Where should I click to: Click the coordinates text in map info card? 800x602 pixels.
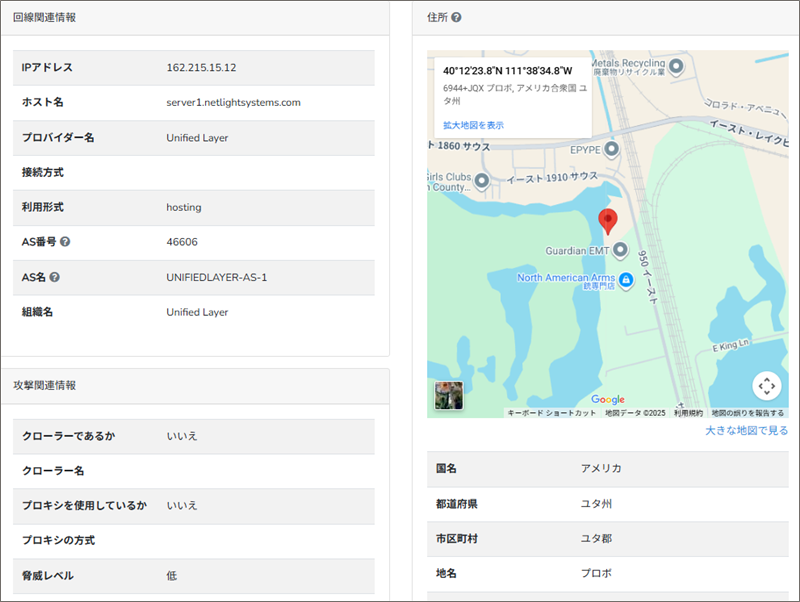click(x=507, y=71)
